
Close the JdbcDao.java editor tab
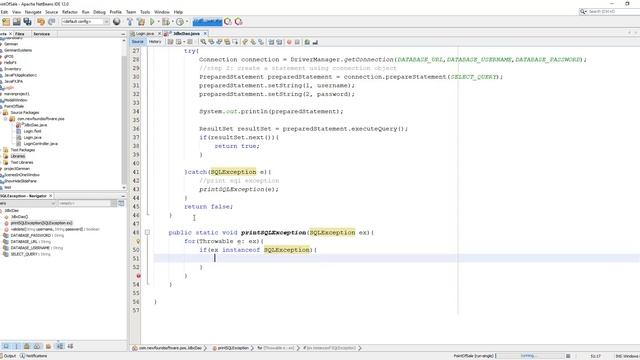click(205, 33)
